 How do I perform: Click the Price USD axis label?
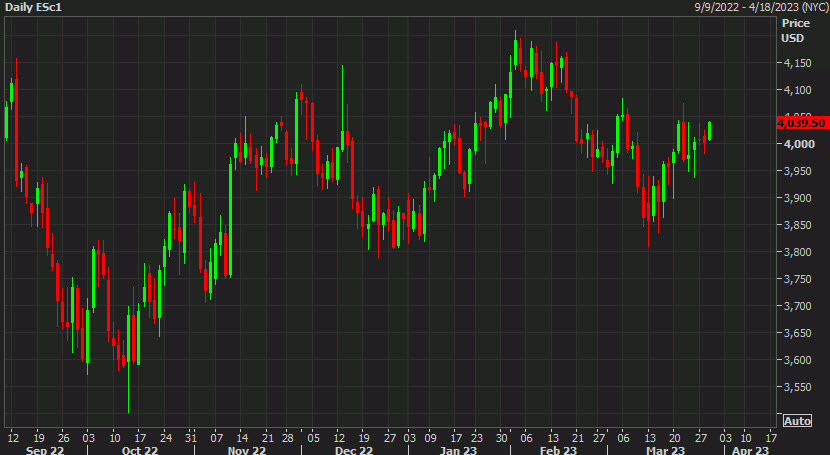[796, 31]
